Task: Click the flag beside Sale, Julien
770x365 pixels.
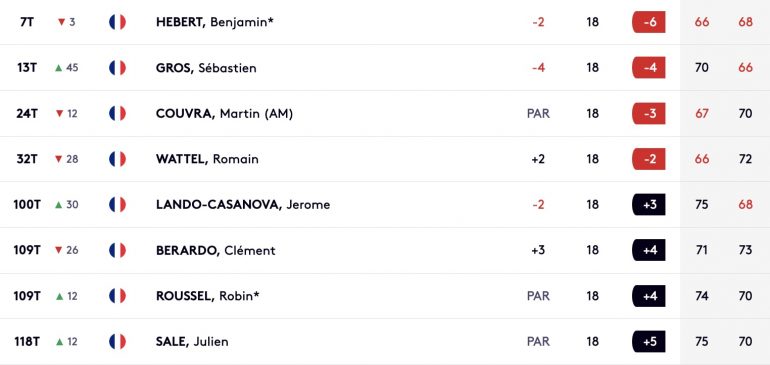Action: (117, 341)
